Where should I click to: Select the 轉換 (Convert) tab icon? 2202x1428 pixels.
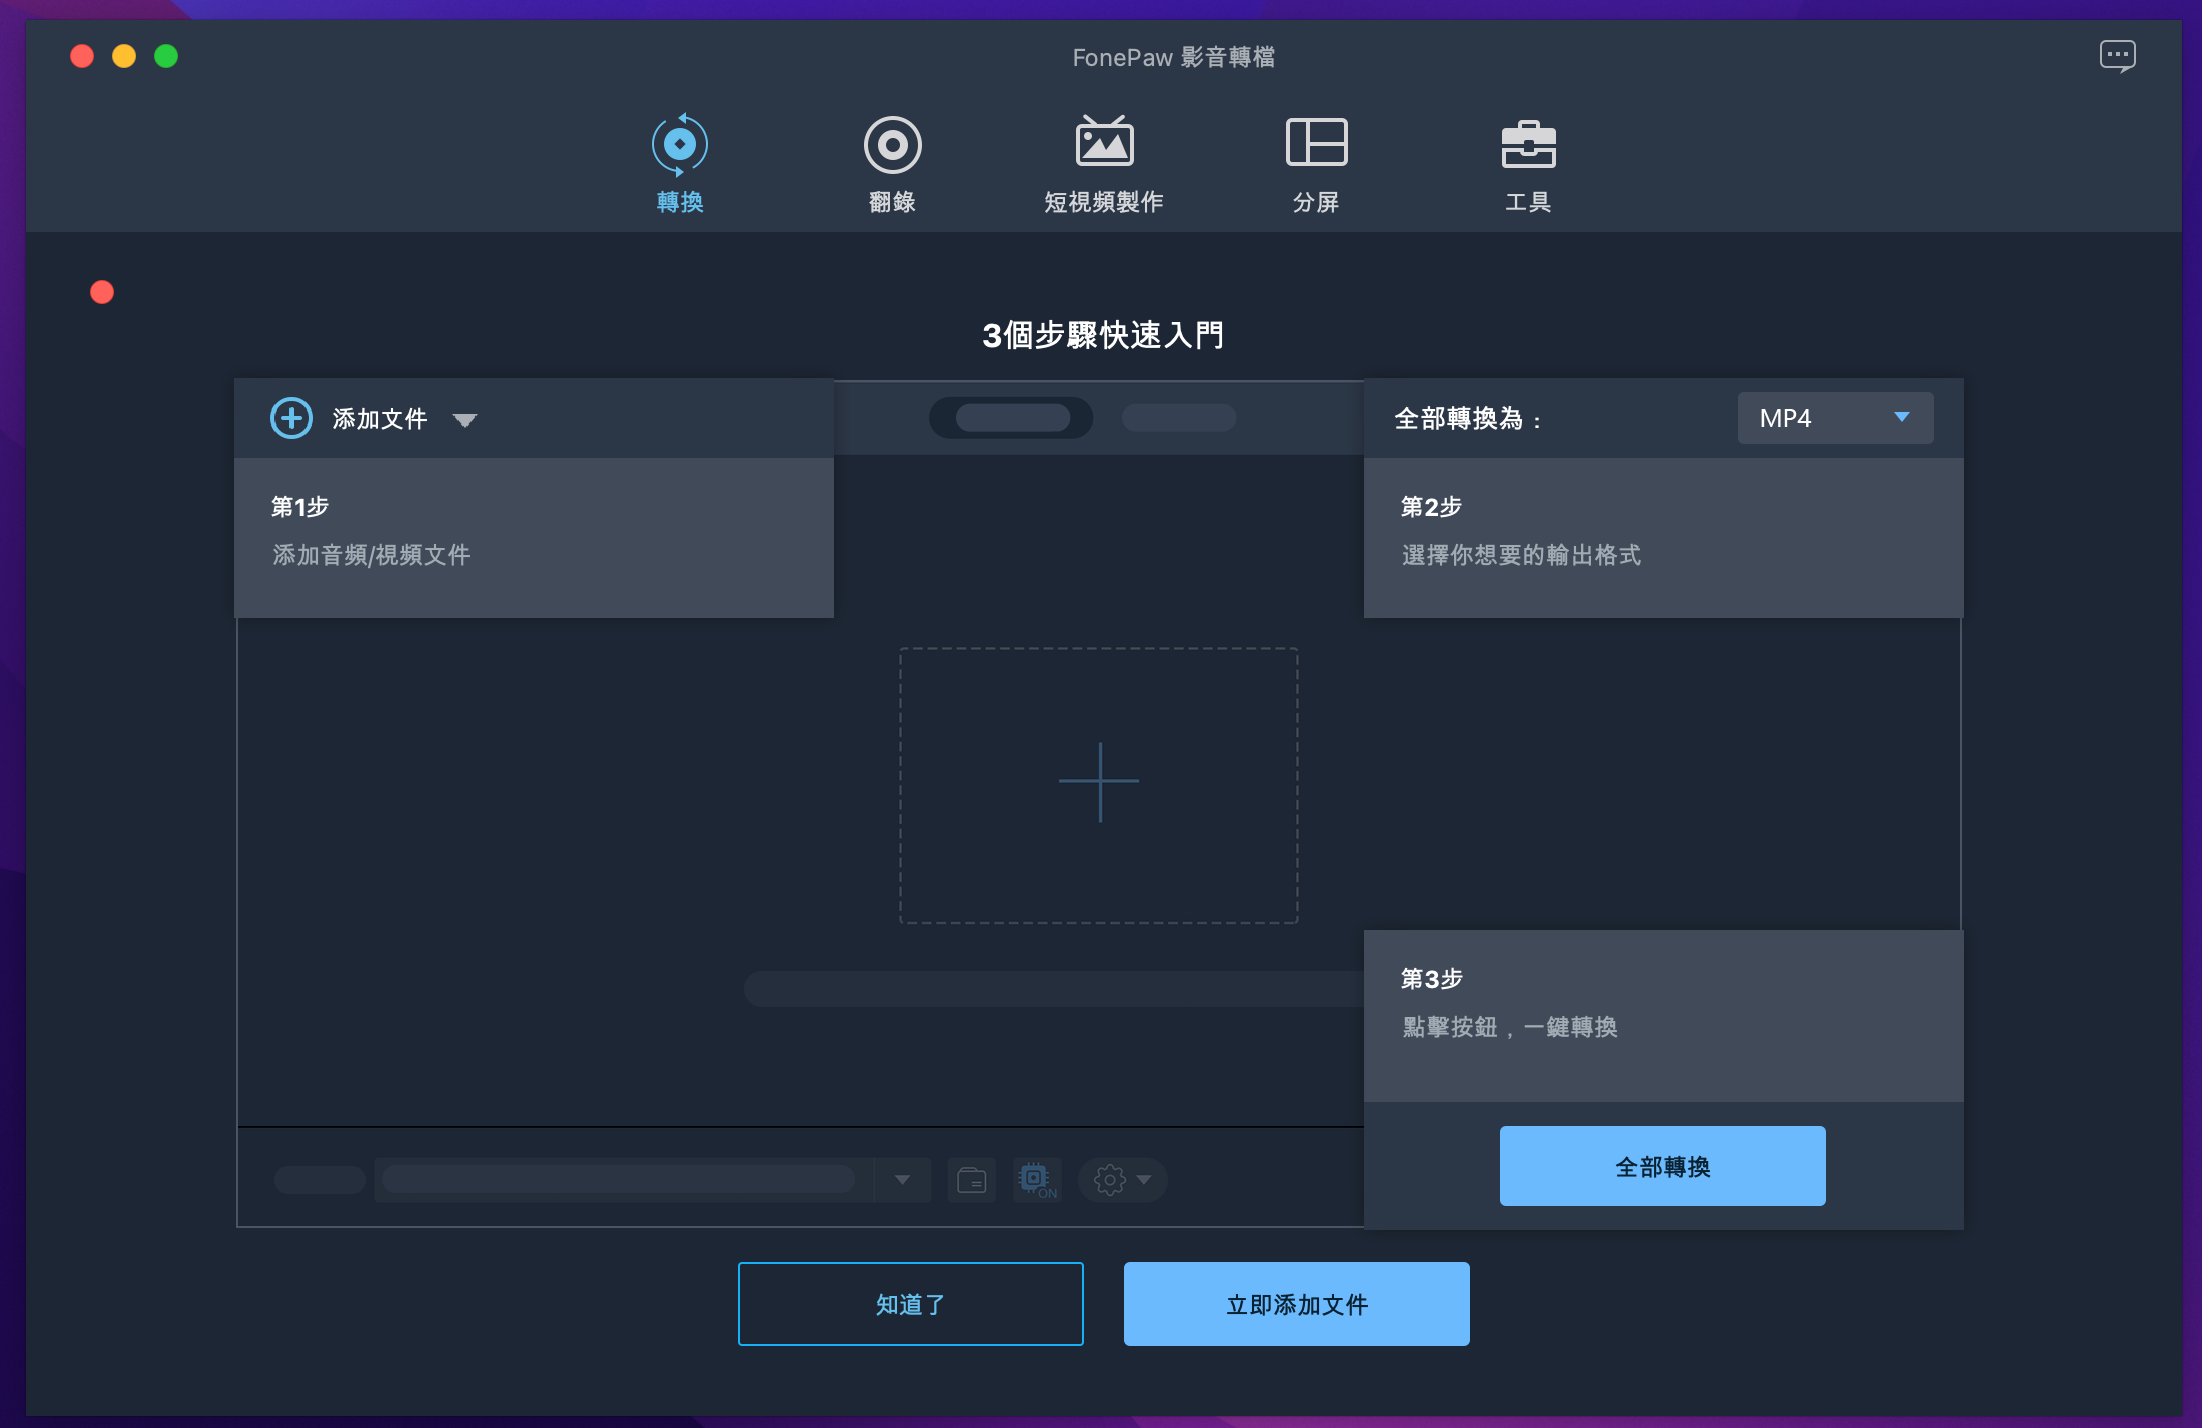pos(679,144)
